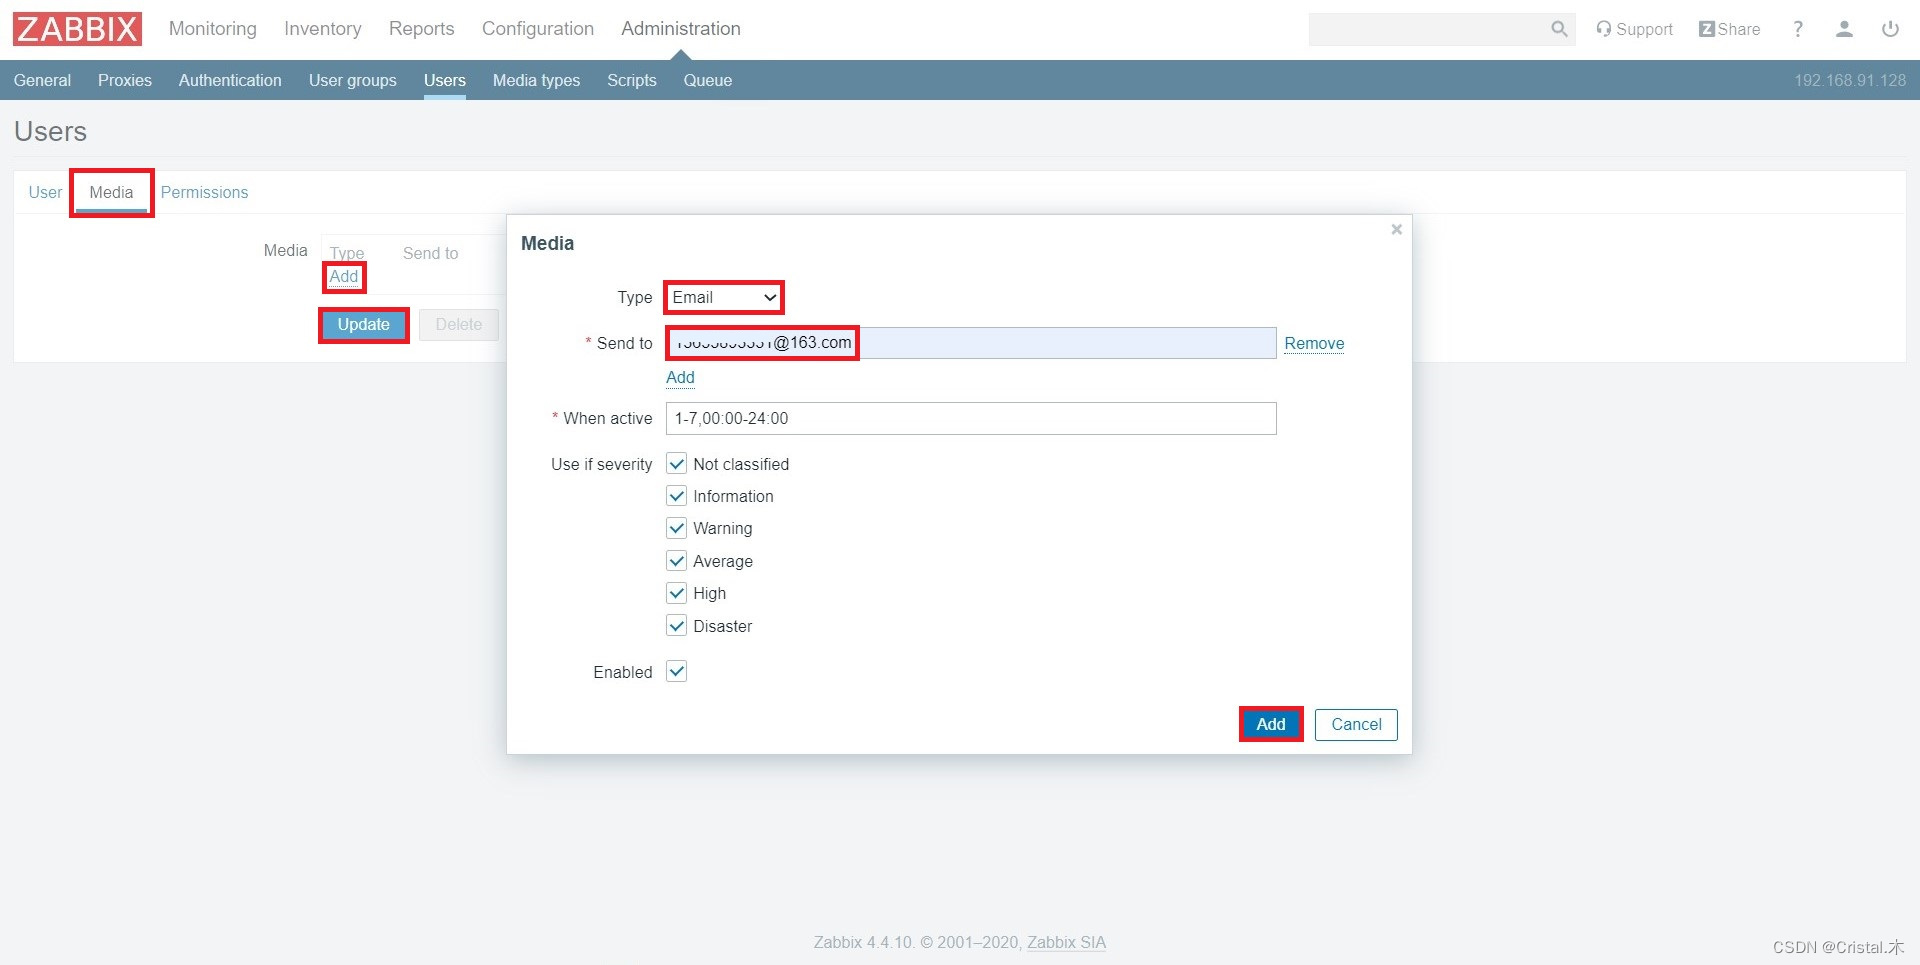This screenshot has width=1920, height=965.
Task: Click the Cancel button in Media dialog
Action: (x=1356, y=724)
